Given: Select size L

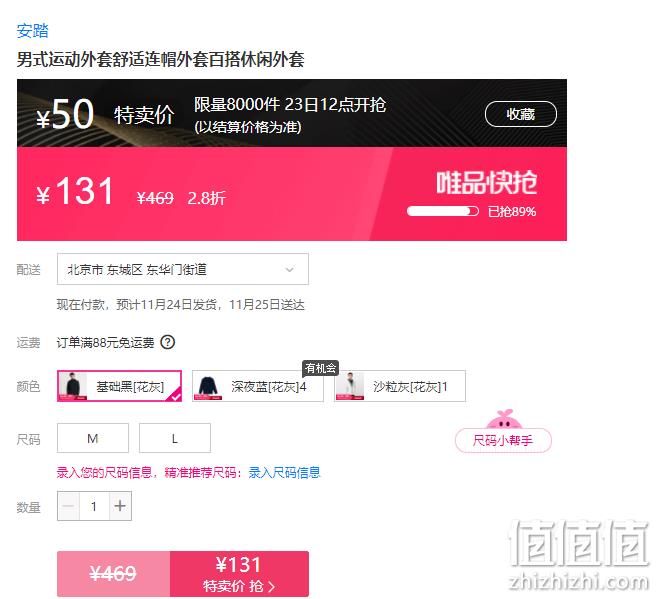Looking at the screenshot, I should coord(175,438).
